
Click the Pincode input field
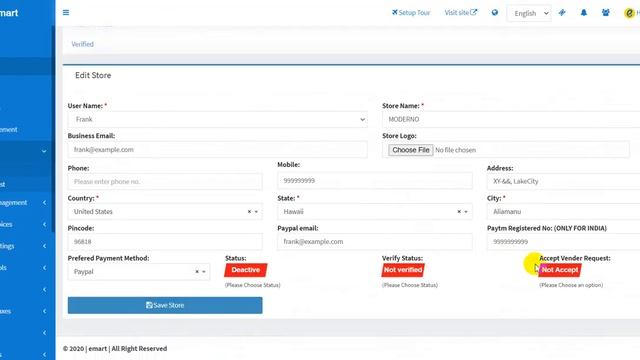pos(165,242)
